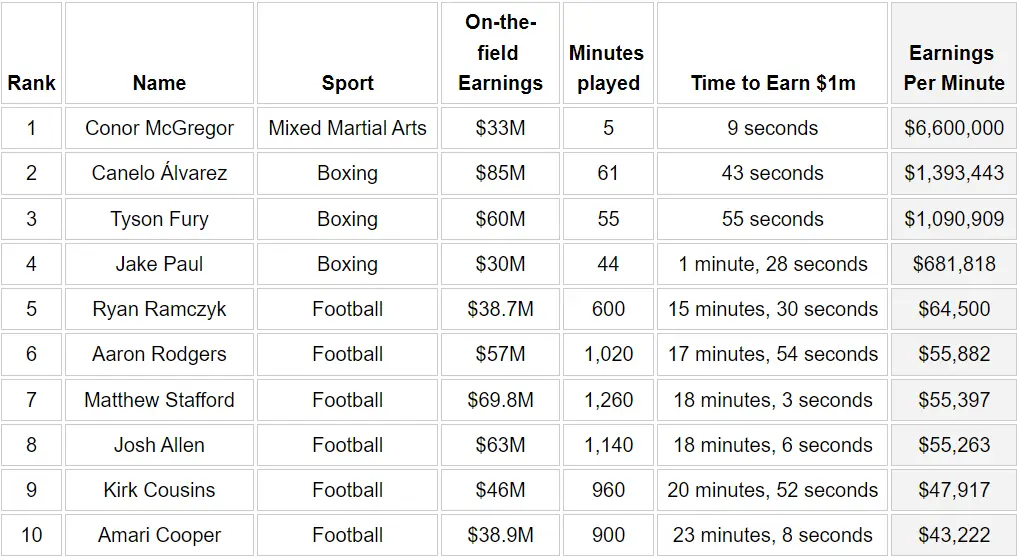Click the Jake Paul cell
This screenshot has width=1017, height=558.
tap(159, 264)
